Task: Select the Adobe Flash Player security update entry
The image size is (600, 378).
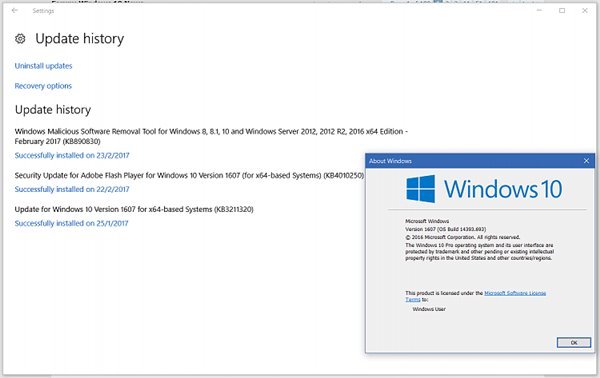Action: [189, 175]
